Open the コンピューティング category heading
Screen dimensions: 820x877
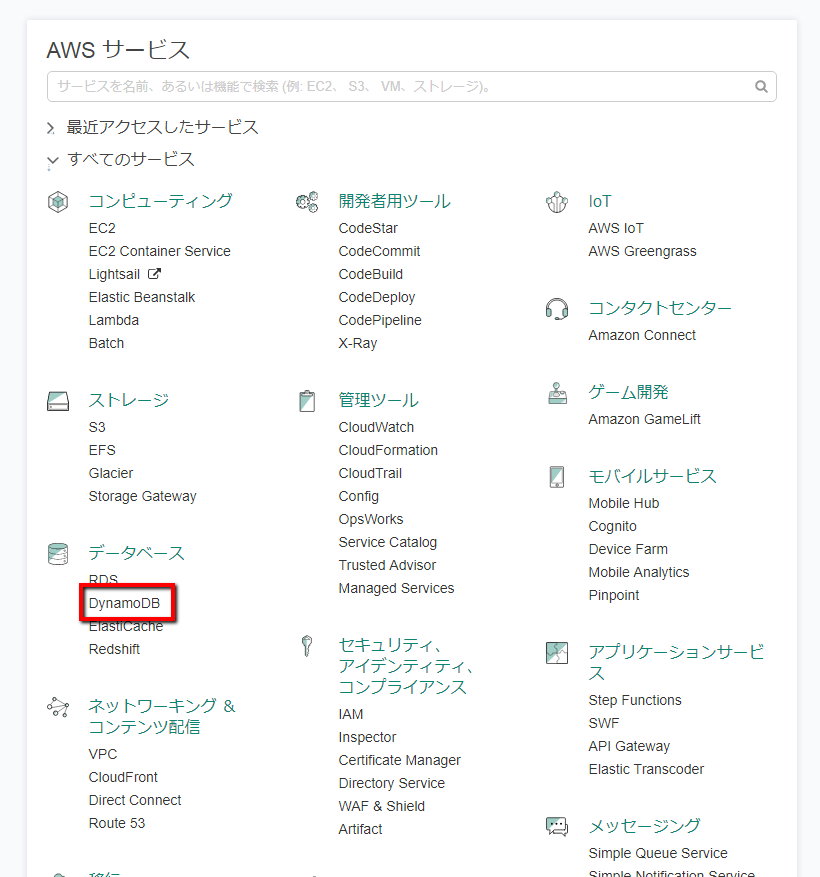coord(160,201)
